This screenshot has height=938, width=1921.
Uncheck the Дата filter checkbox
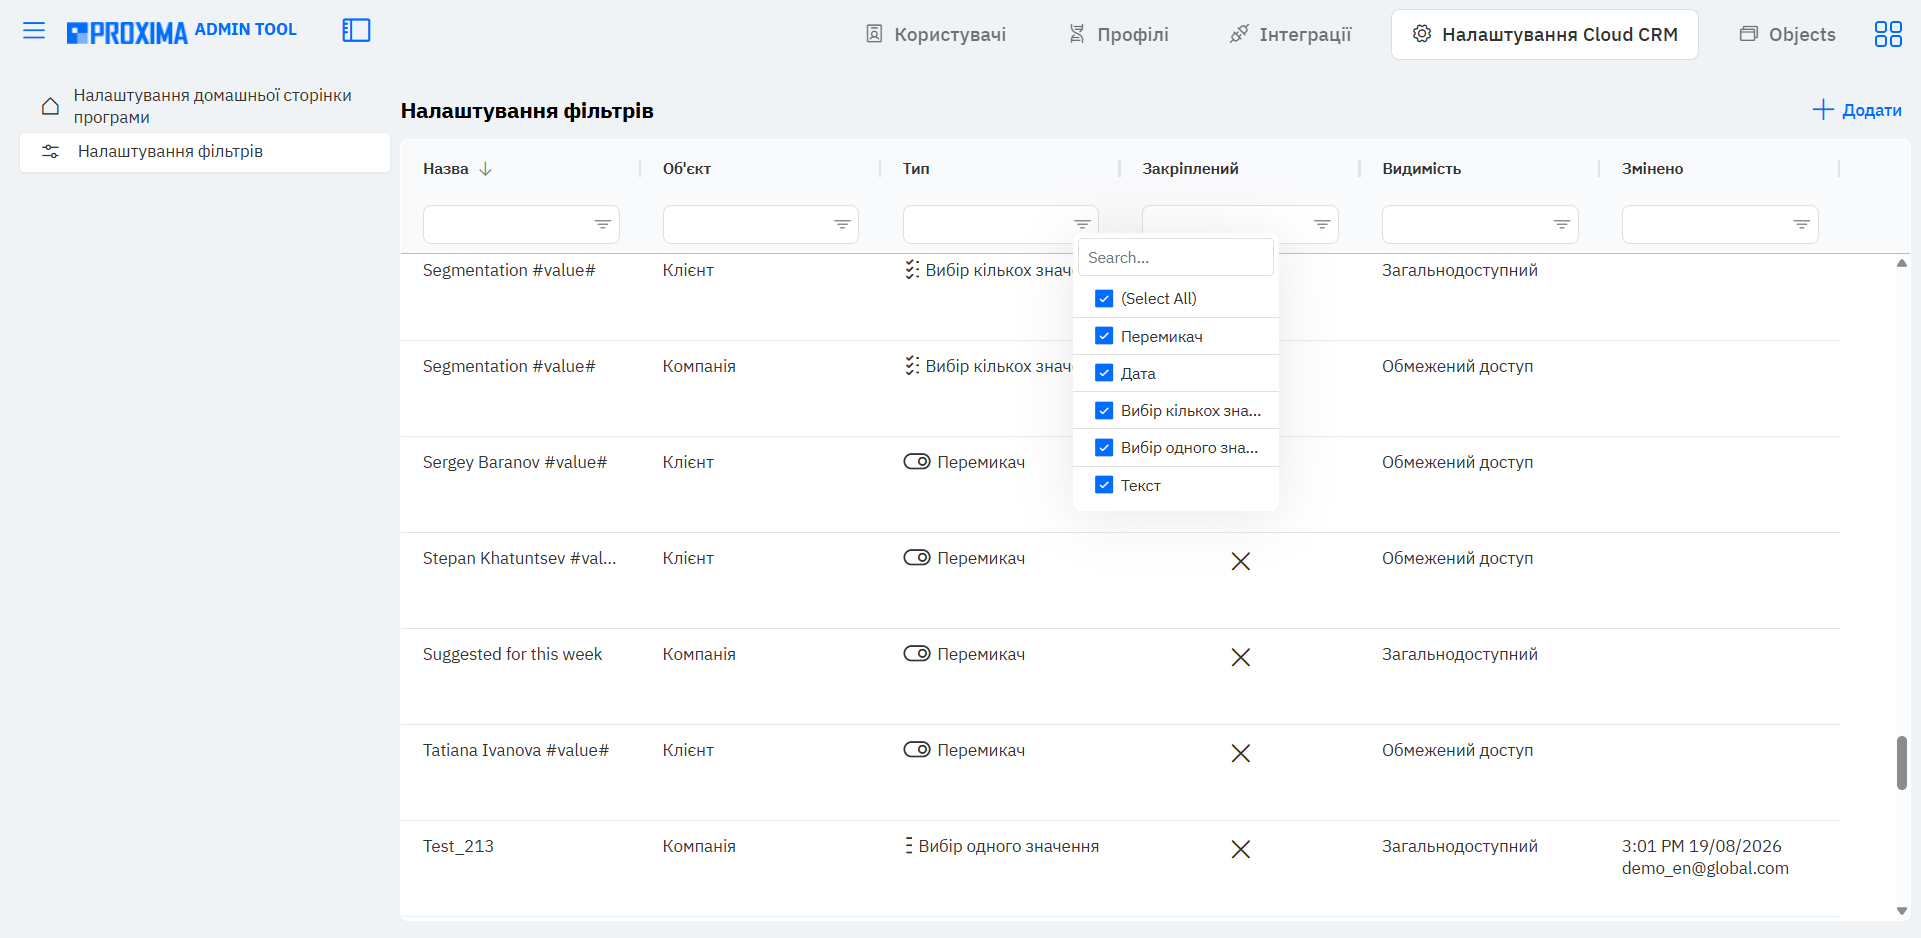(1104, 373)
